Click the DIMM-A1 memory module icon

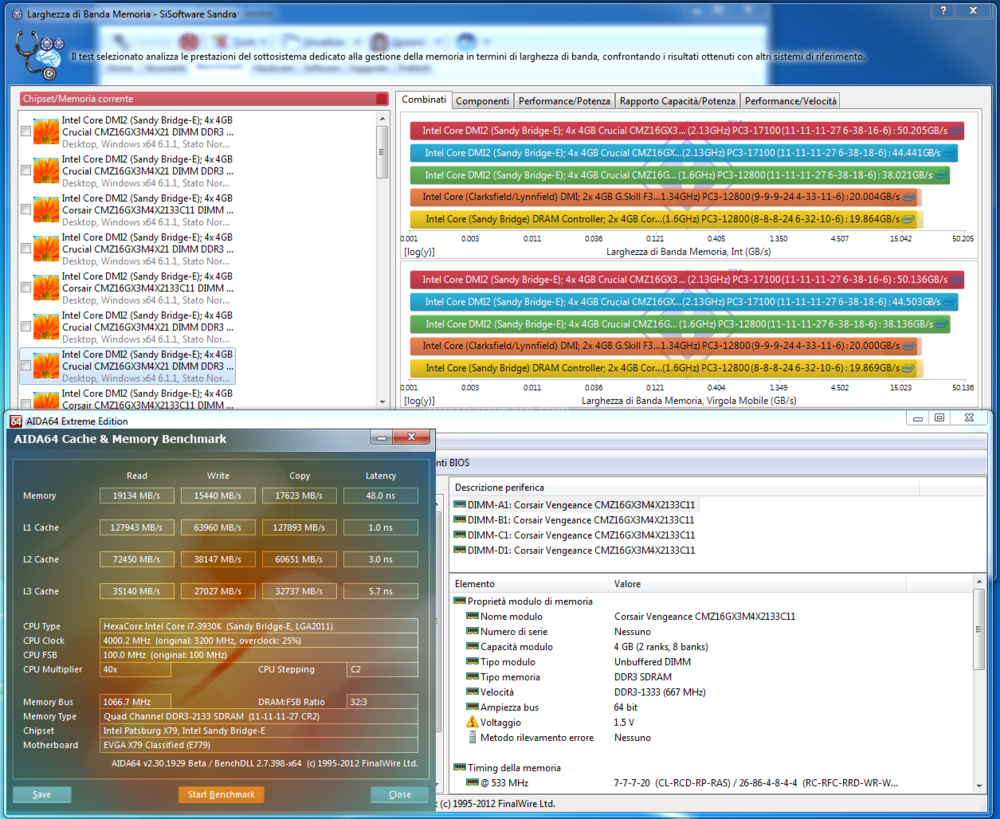(x=459, y=505)
